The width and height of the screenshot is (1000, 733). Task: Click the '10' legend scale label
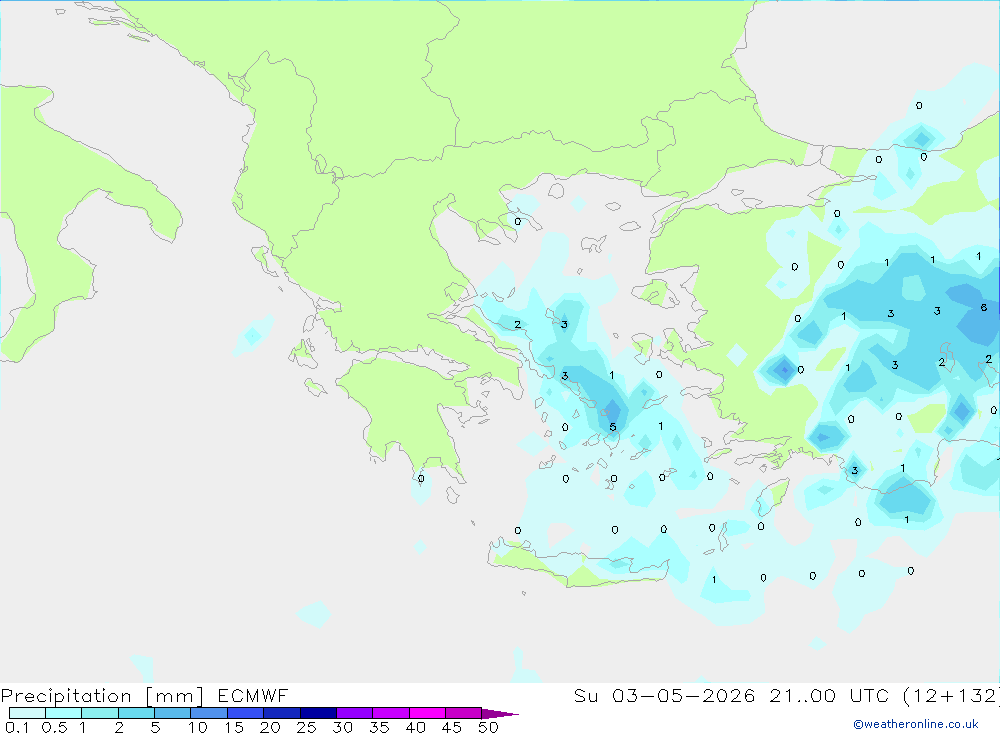click(x=198, y=727)
